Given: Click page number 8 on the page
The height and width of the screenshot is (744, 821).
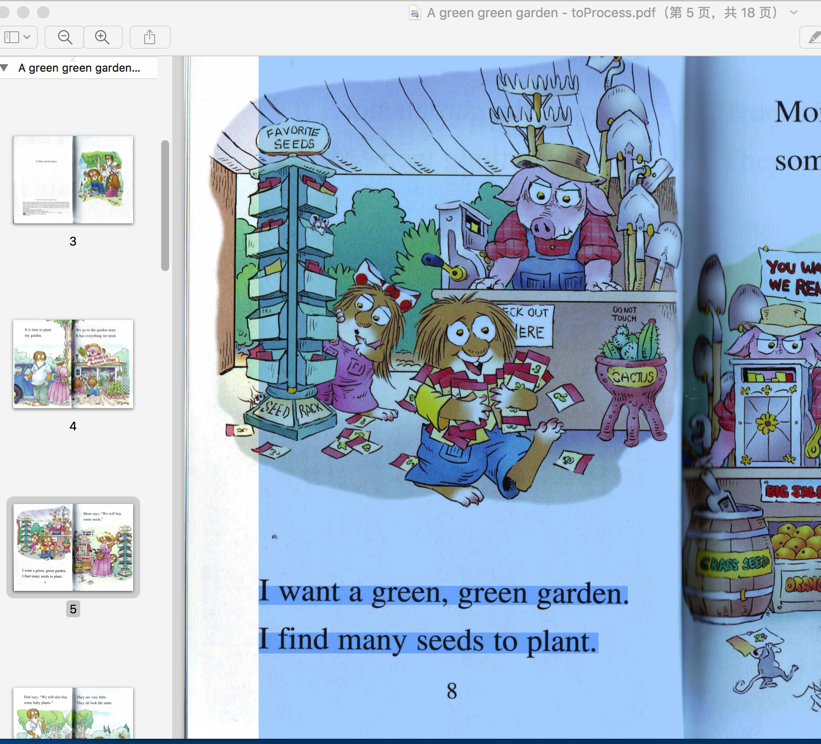Looking at the screenshot, I should coord(452,691).
